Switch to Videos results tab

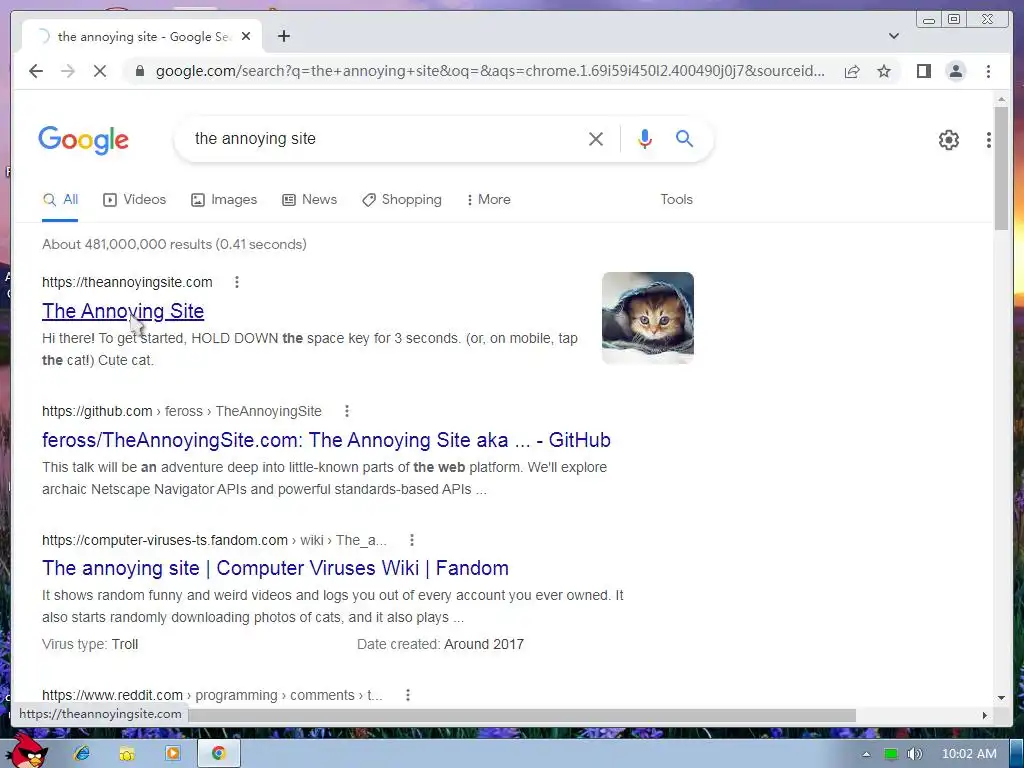(x=135, y=200)
